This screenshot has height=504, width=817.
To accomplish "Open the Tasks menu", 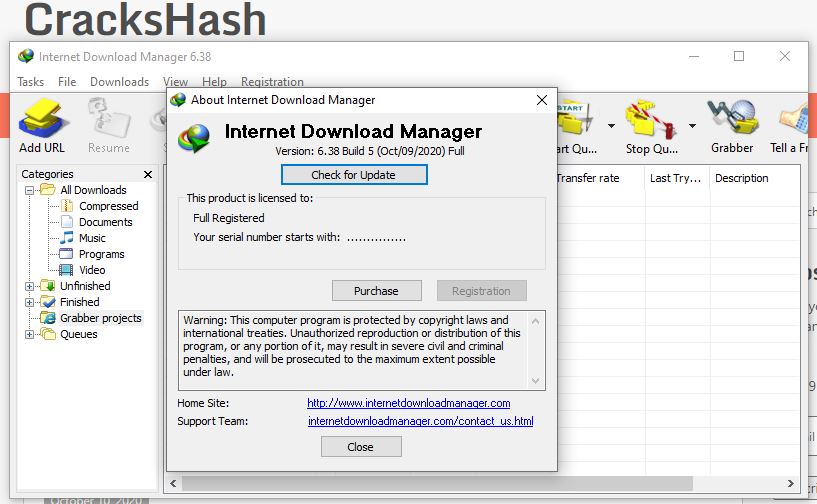I will coord(31,82).
